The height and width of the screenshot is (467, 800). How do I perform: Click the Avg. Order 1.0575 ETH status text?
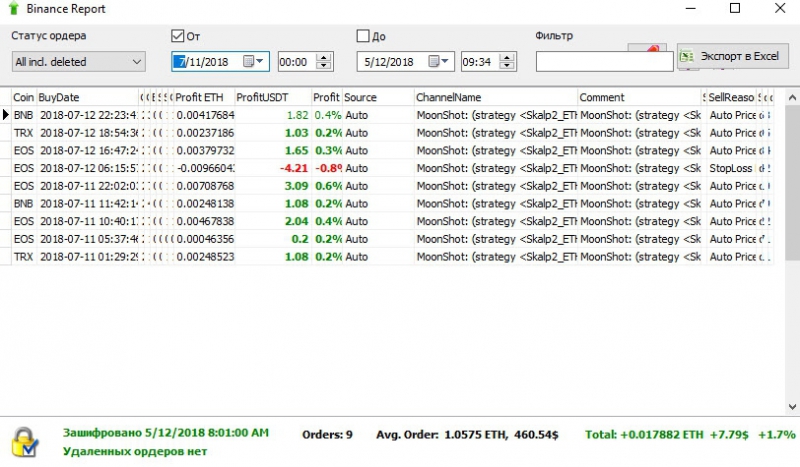coord(467,434)
